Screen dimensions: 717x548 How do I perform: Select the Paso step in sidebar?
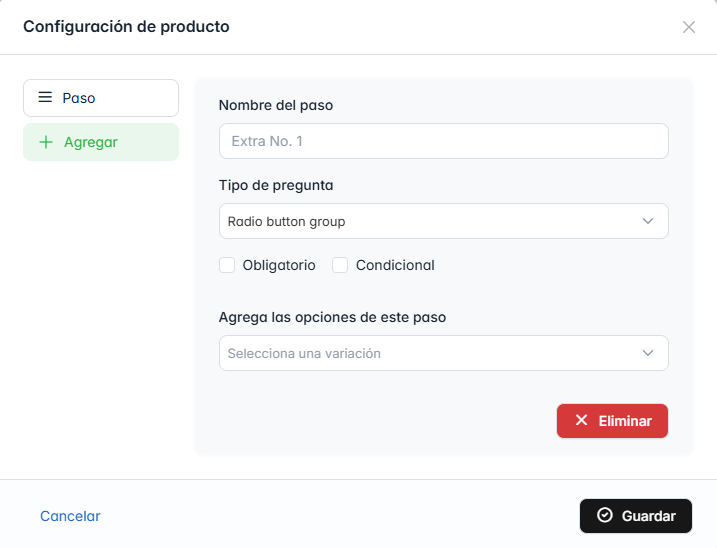(x=101, y=98)
